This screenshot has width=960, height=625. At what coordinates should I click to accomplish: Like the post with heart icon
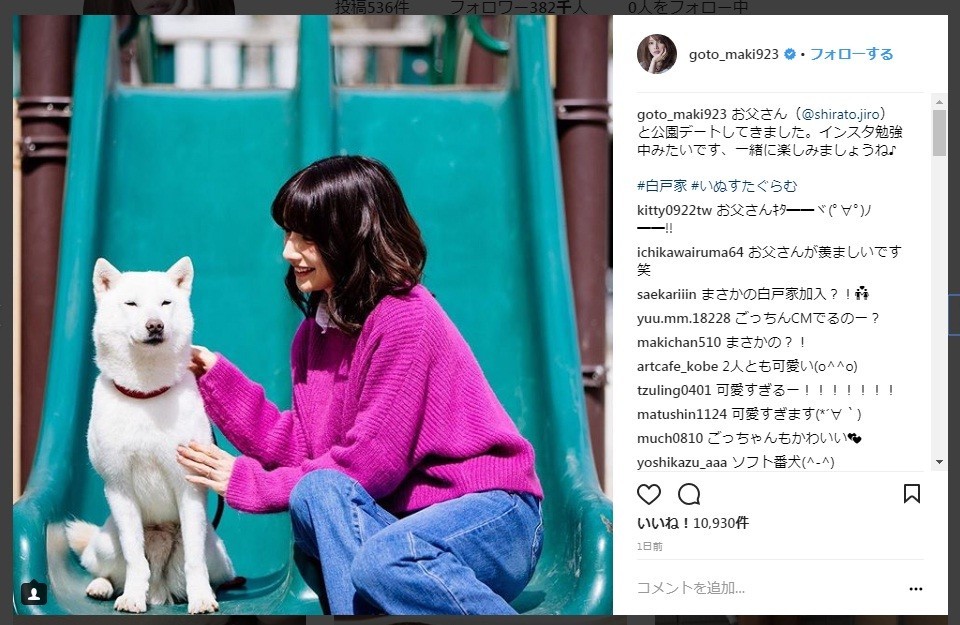649,494
